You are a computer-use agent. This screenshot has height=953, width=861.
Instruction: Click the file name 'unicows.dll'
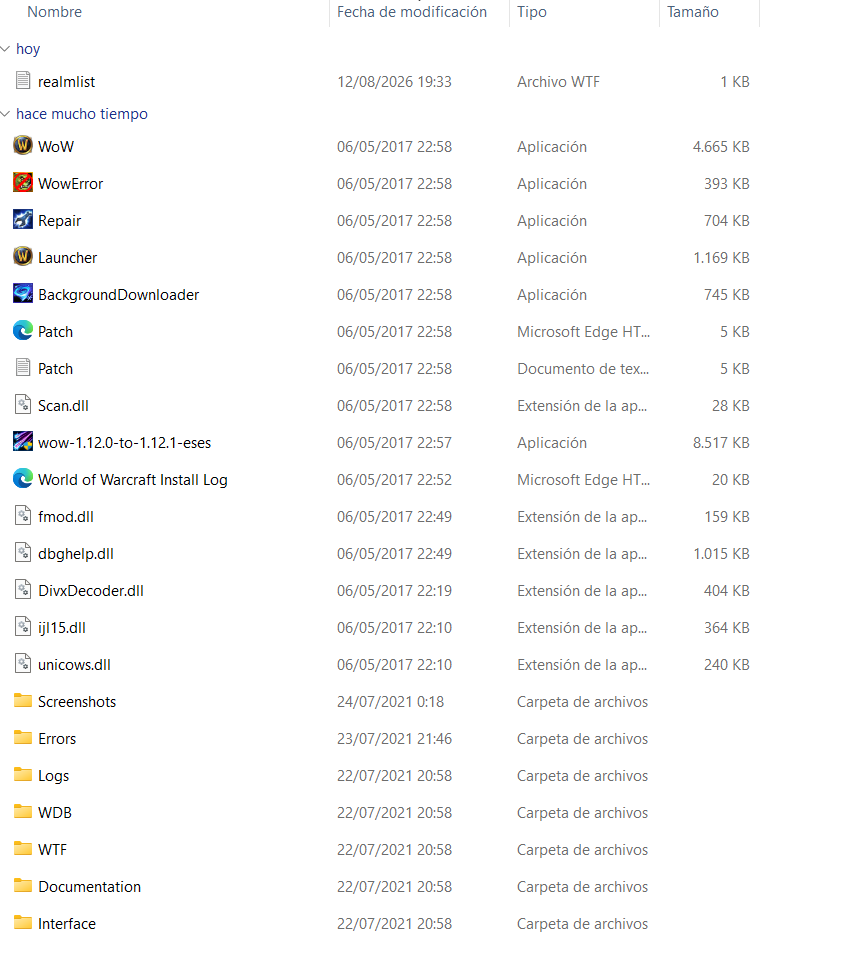(74, 665)
